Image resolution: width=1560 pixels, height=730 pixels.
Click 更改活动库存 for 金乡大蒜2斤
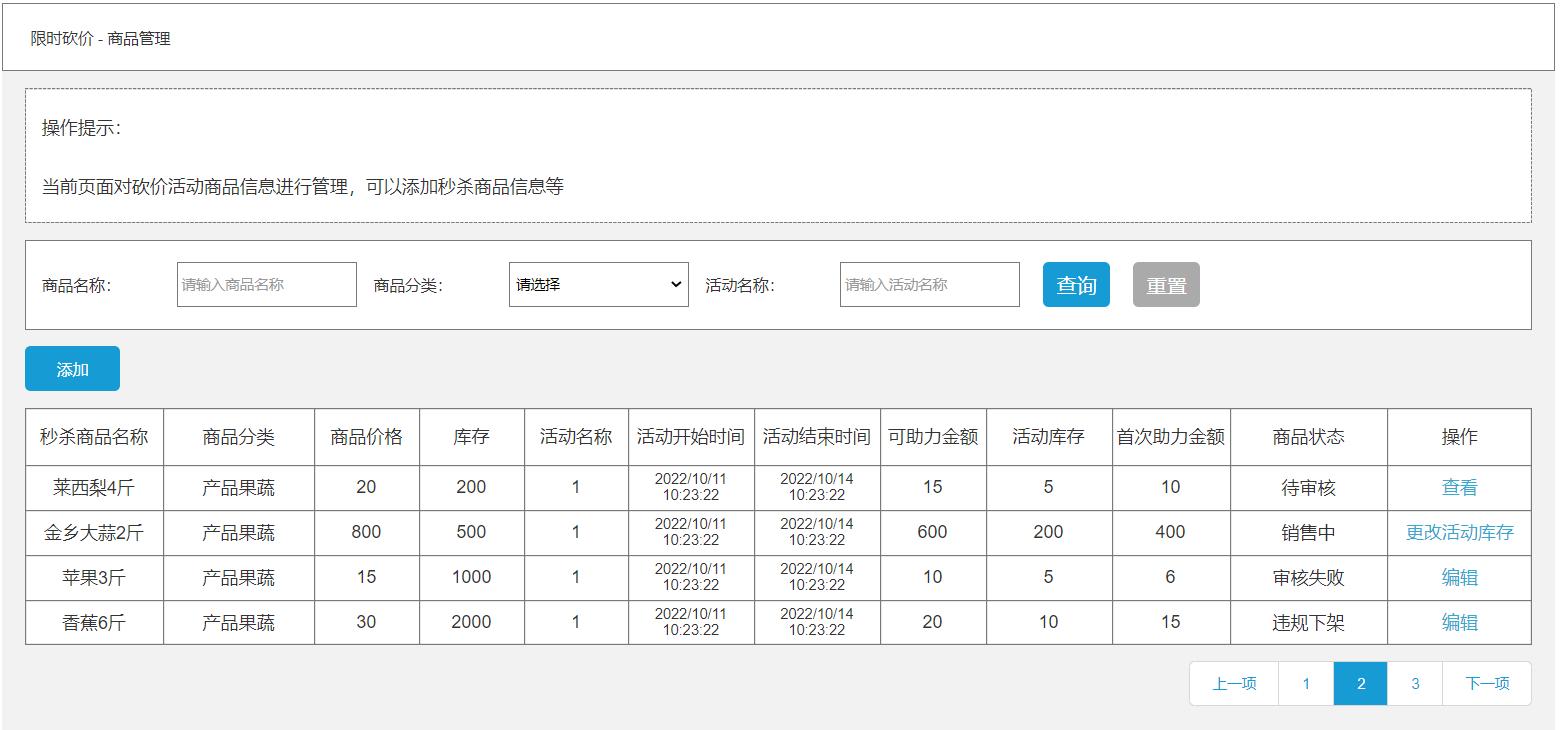pyautogui.click(x=1459, y=532)
